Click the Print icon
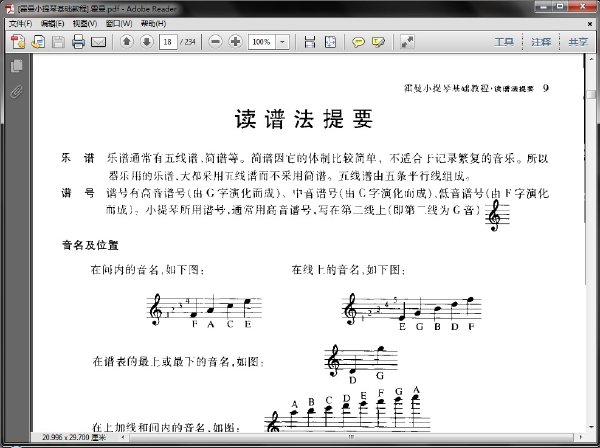The width and height of the screenshot is (600, 448). pos(78,42)
